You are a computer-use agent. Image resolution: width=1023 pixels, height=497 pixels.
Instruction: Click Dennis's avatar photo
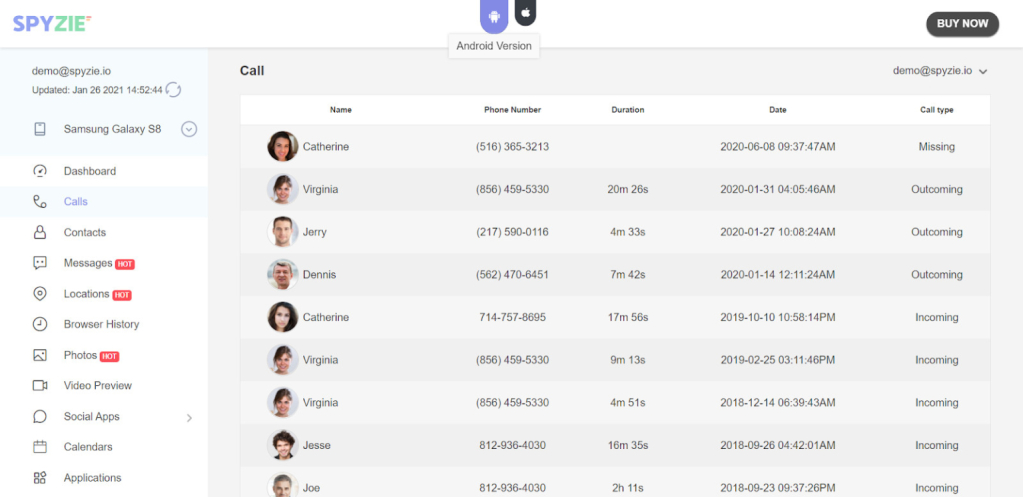[282, 275]
